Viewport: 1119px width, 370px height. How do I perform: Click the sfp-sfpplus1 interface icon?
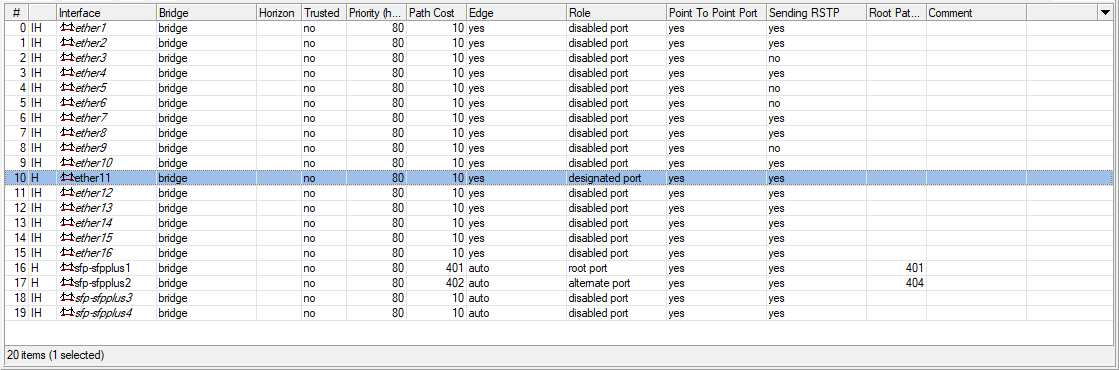click(x=66, y=268)
